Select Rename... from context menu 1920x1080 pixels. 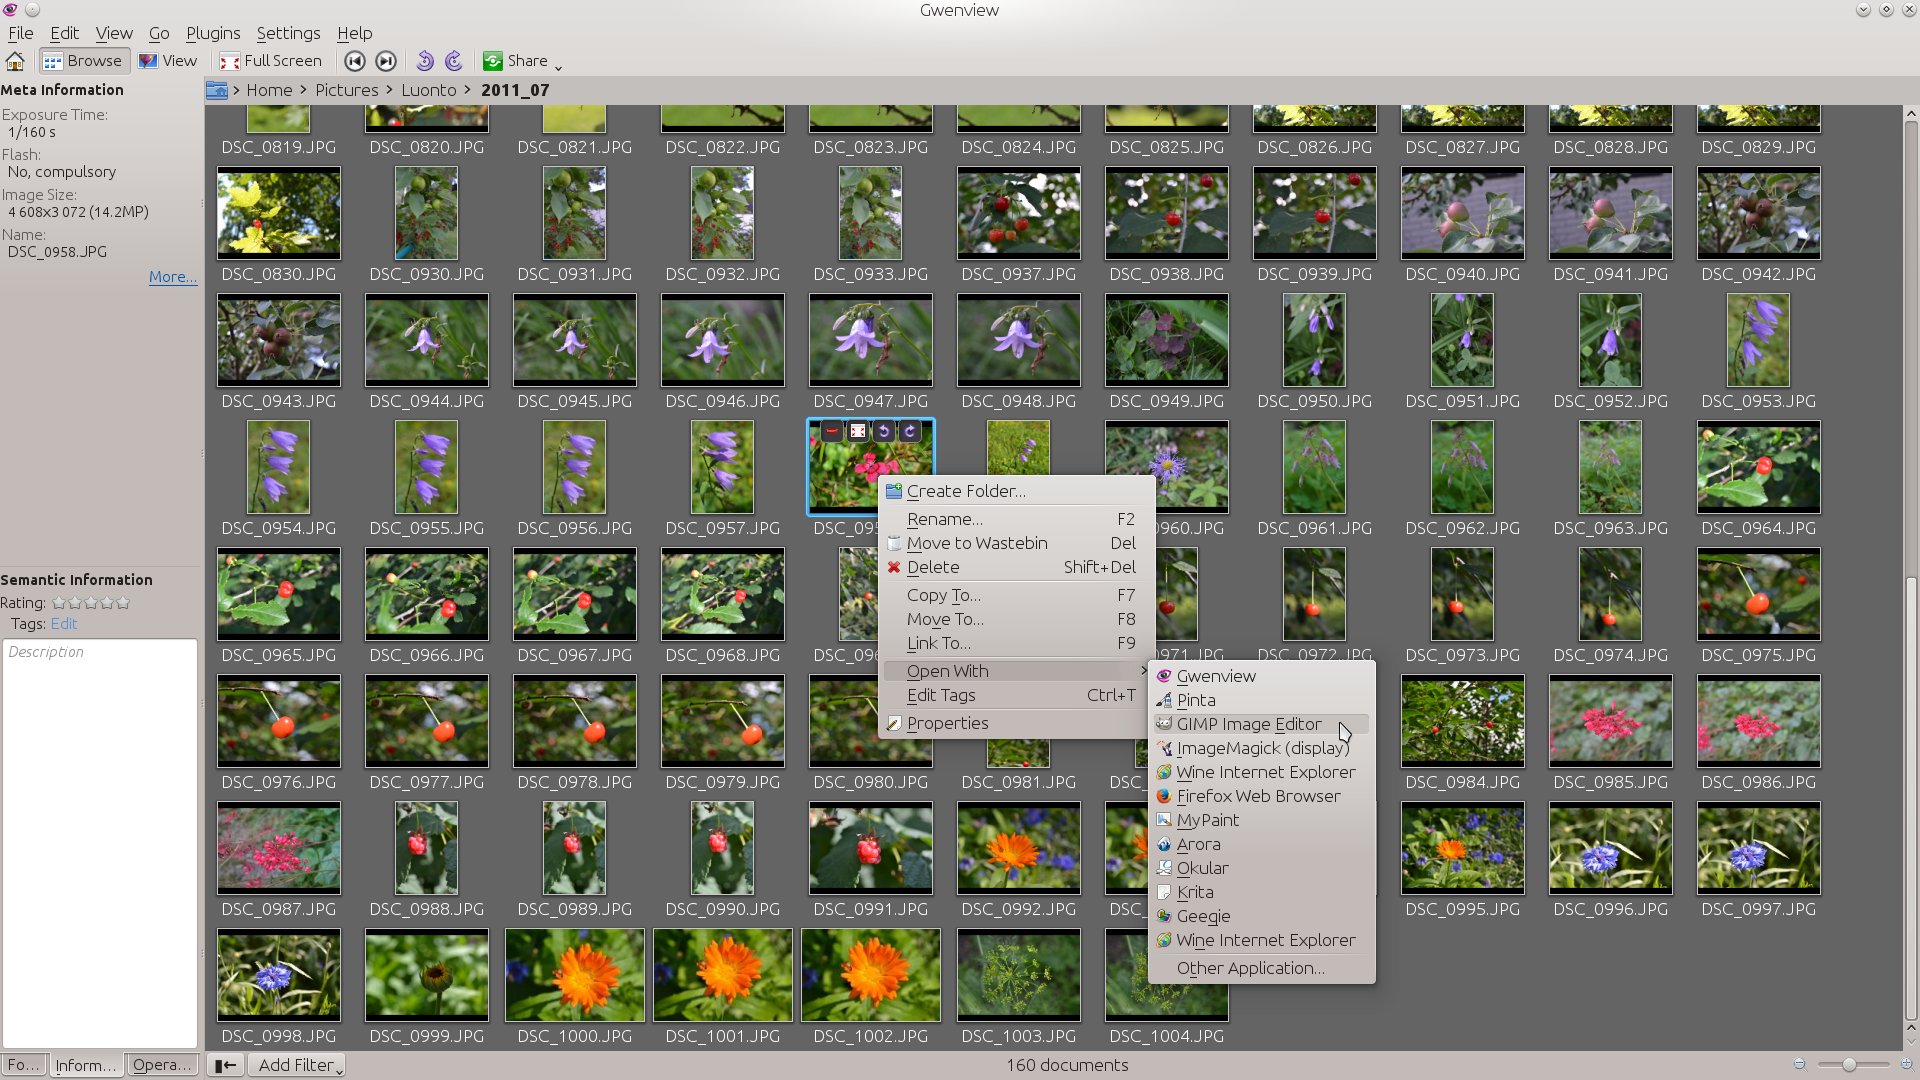[1017, 519]
